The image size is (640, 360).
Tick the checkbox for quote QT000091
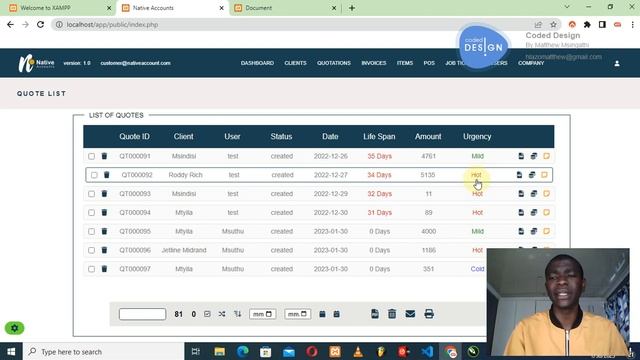click(x=91, y=156)
